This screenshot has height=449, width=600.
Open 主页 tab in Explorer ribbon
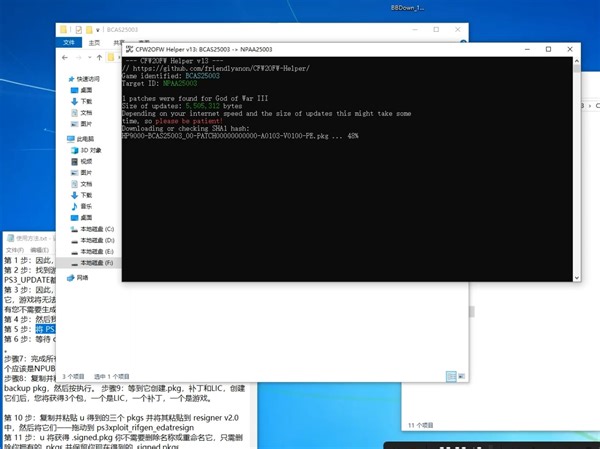(x=94, y=42)
